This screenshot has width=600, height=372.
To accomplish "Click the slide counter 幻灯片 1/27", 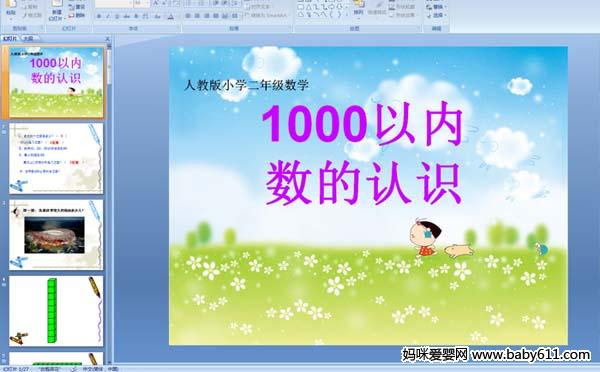I will pos(16,369).
